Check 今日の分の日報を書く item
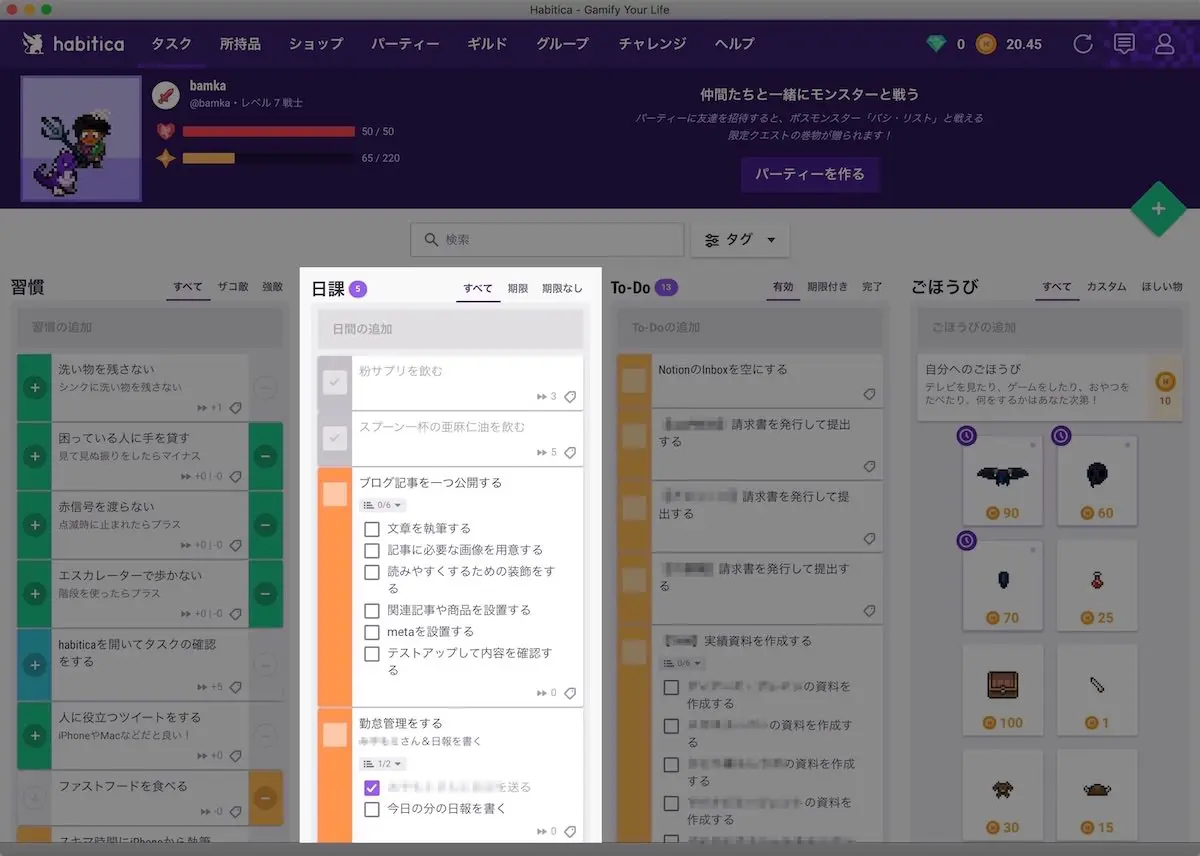1200x856 pixels. pyautogui.click(x=372, y=809)
